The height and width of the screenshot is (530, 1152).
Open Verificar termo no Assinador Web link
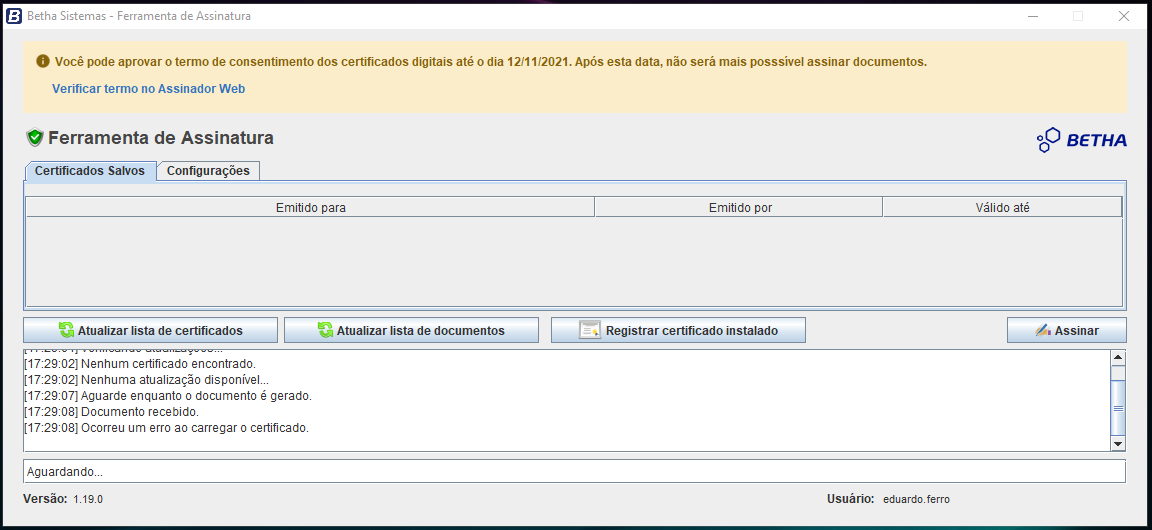click(x=148, y=89)
